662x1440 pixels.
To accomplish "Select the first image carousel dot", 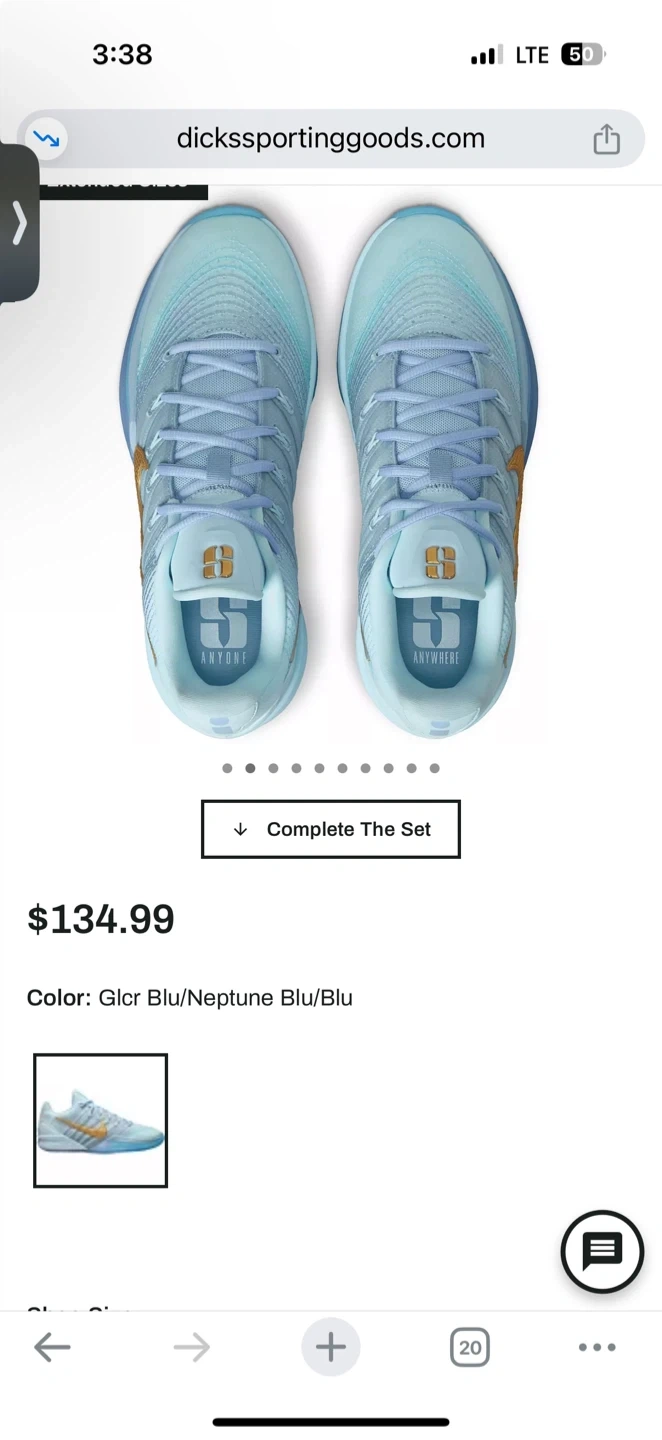I will coord(227,768).
